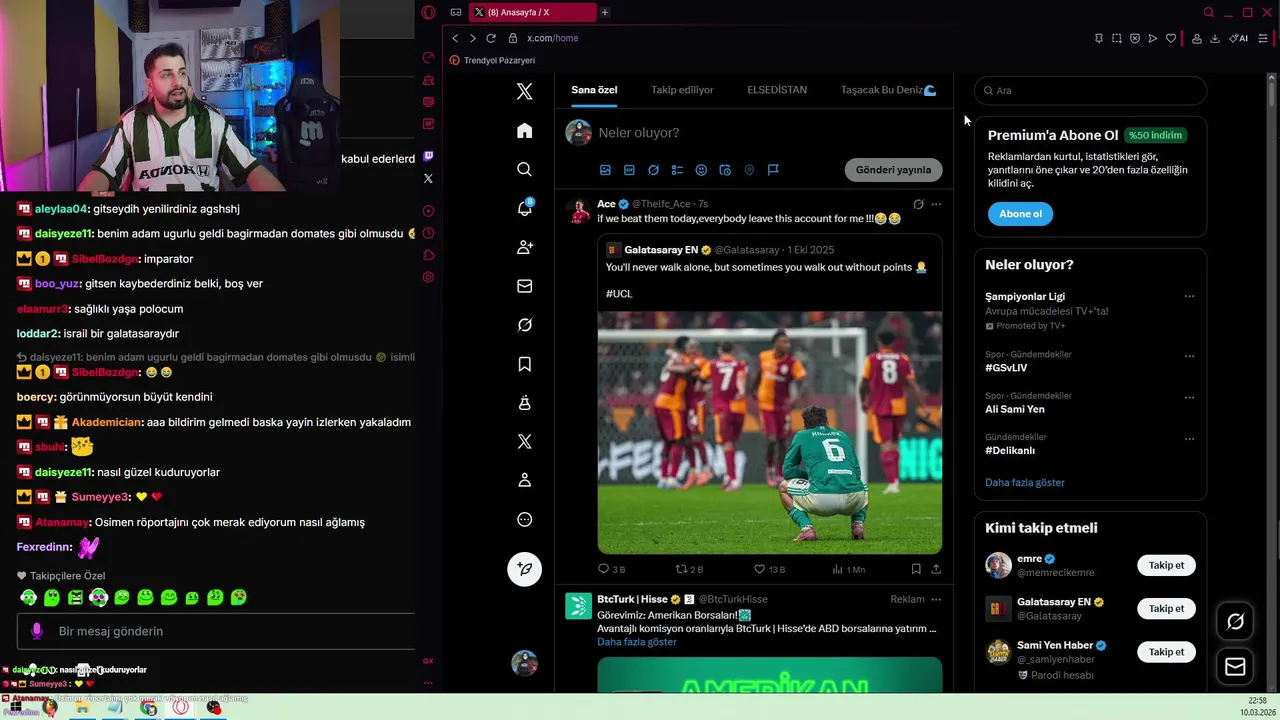Click the round compose post button in sidebar
Viewport: 1280px width, 720px height.
524,569
